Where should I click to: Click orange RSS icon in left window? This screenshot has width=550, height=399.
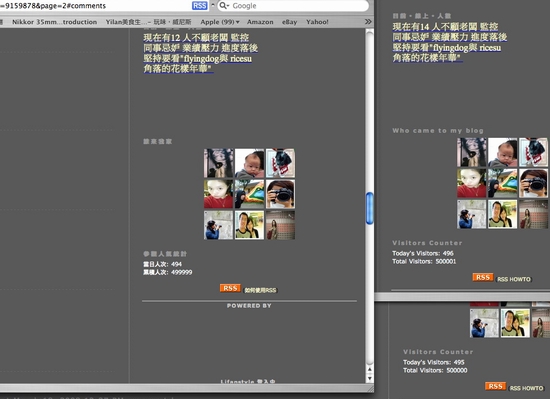pyautogui.click(x=230, y=288)
